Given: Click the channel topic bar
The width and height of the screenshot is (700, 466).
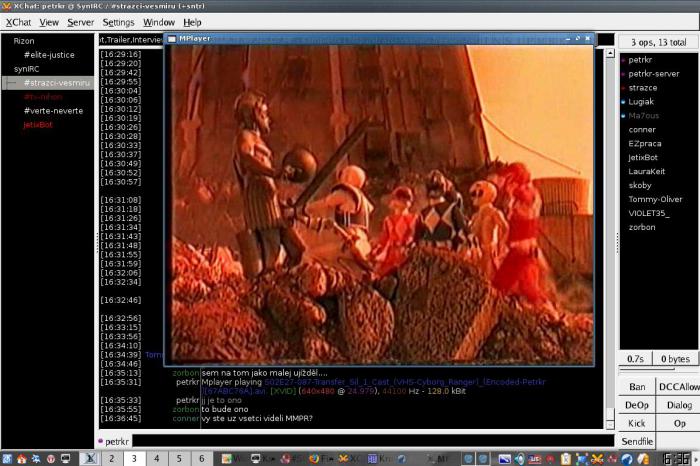Looking at the screenshot, I should point(131,40).
